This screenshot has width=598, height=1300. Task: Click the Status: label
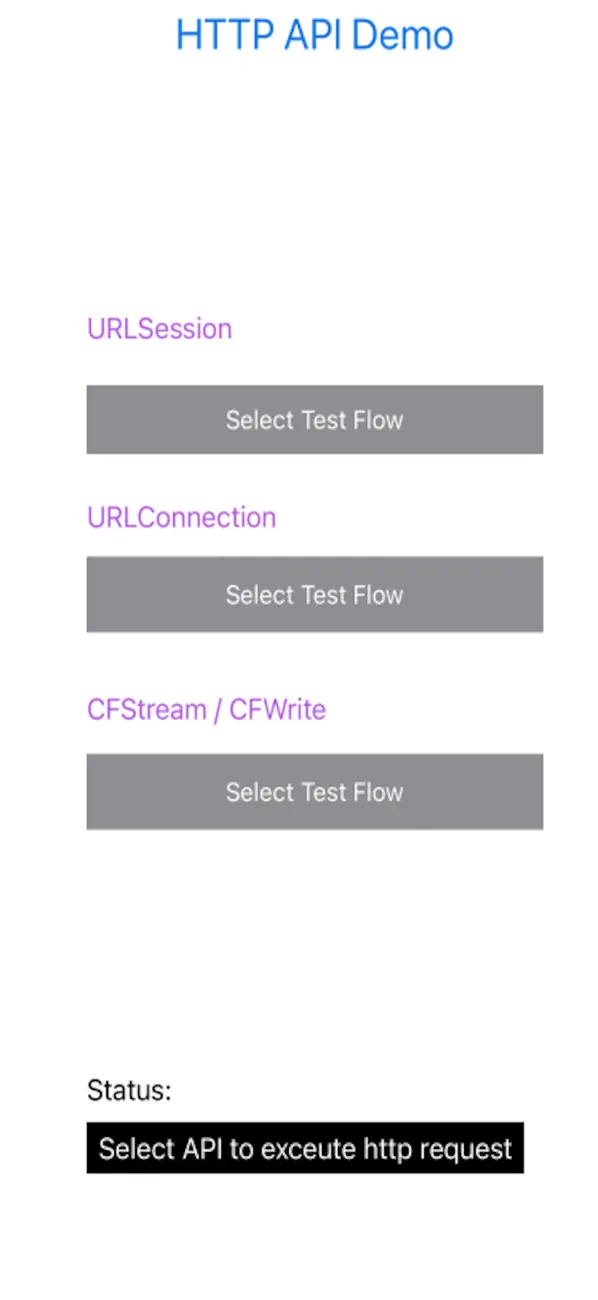(x=129, y=1090)
